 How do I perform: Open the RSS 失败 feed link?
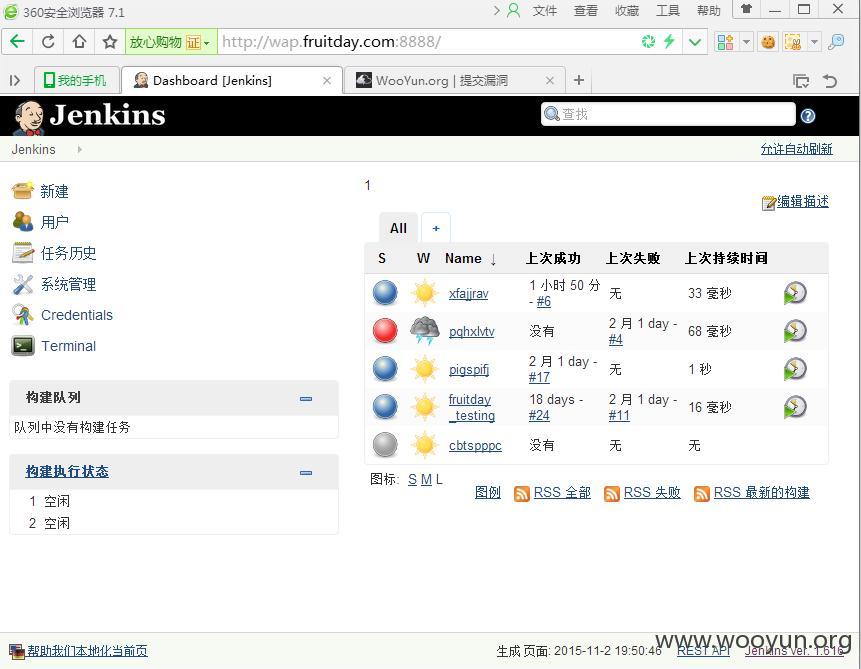pos(652,492)
